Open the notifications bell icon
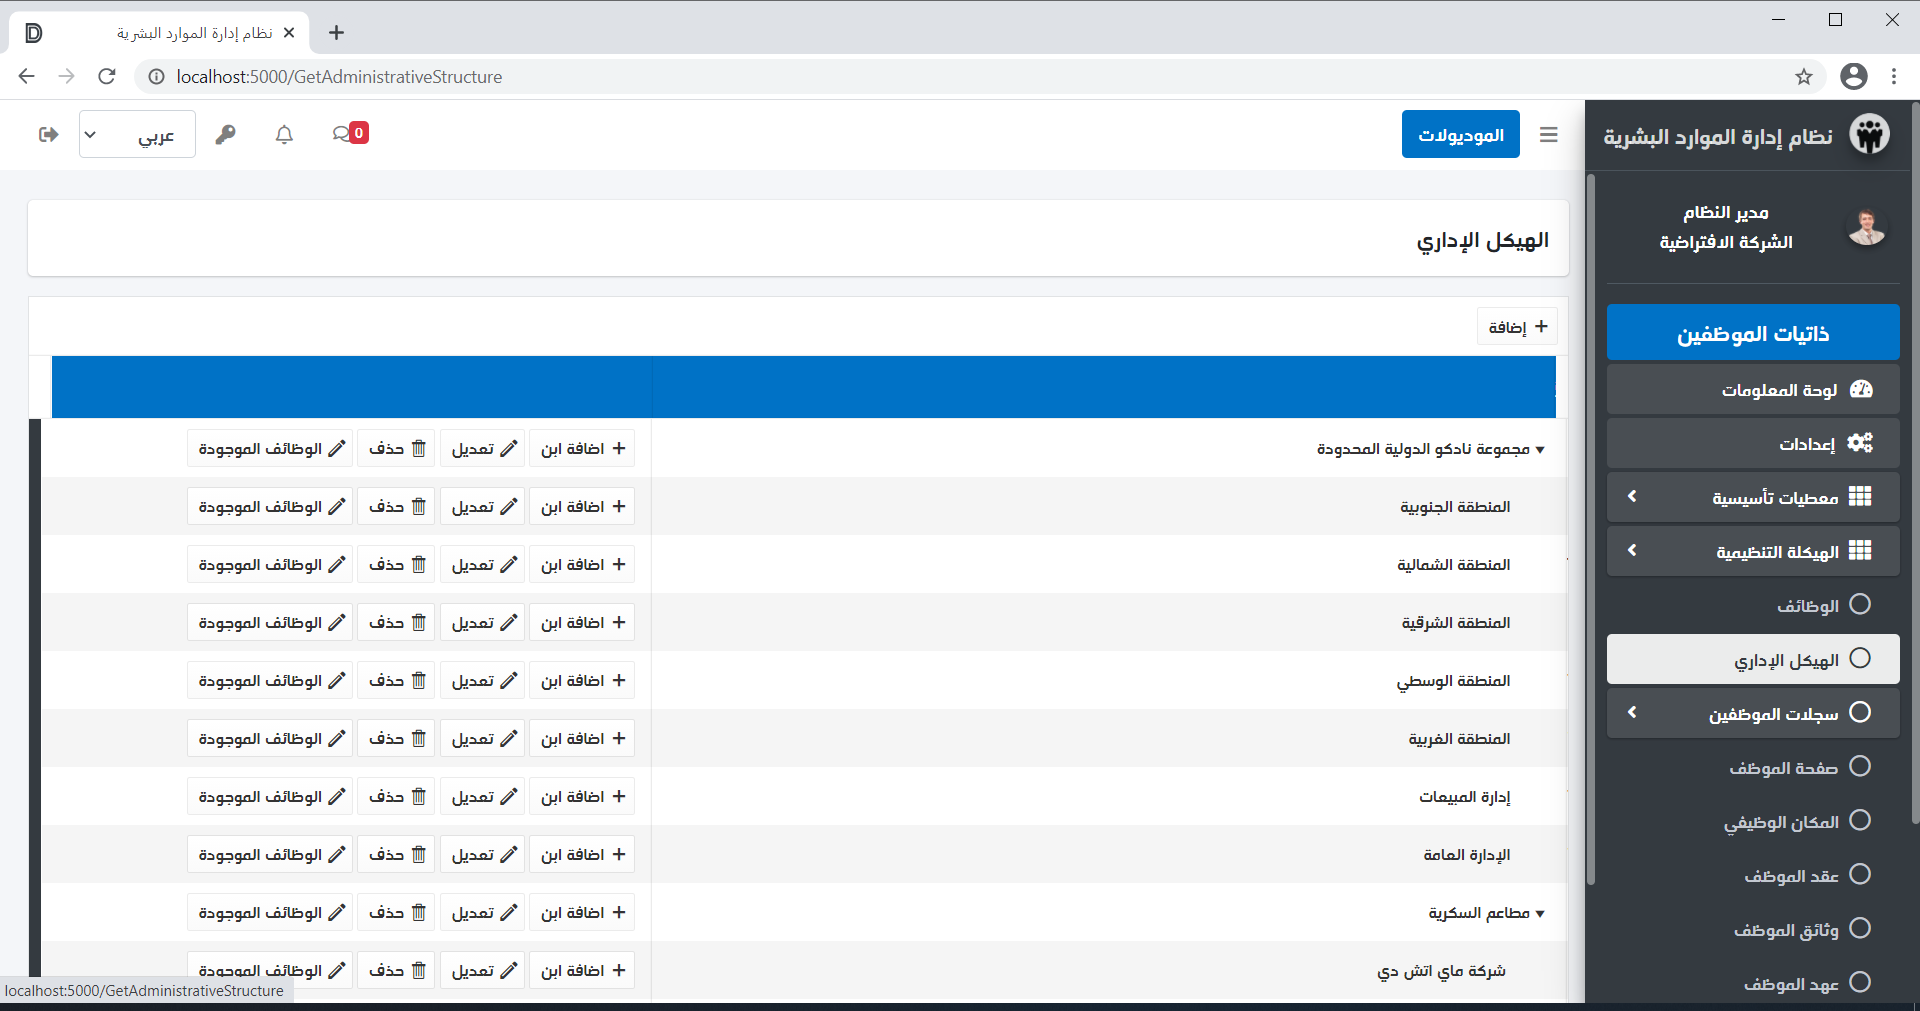1920x1011 pixels. pyautogui.click(x=284, y=134)
